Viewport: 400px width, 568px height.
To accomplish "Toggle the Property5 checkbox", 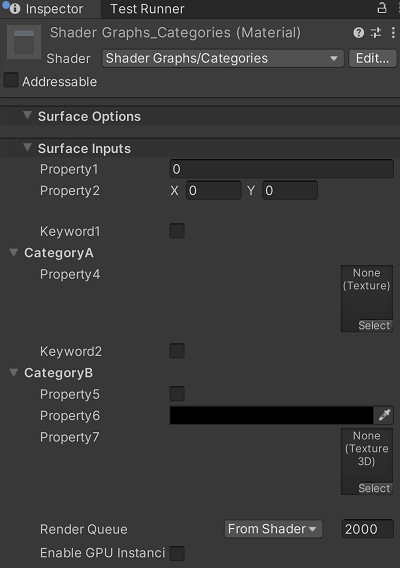I will pos(177,394).
